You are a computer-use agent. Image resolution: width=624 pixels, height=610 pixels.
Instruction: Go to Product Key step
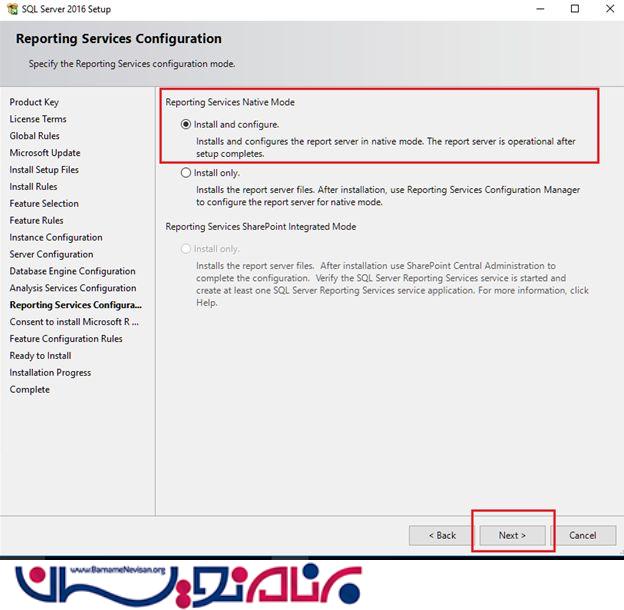(x=34, y=102)
